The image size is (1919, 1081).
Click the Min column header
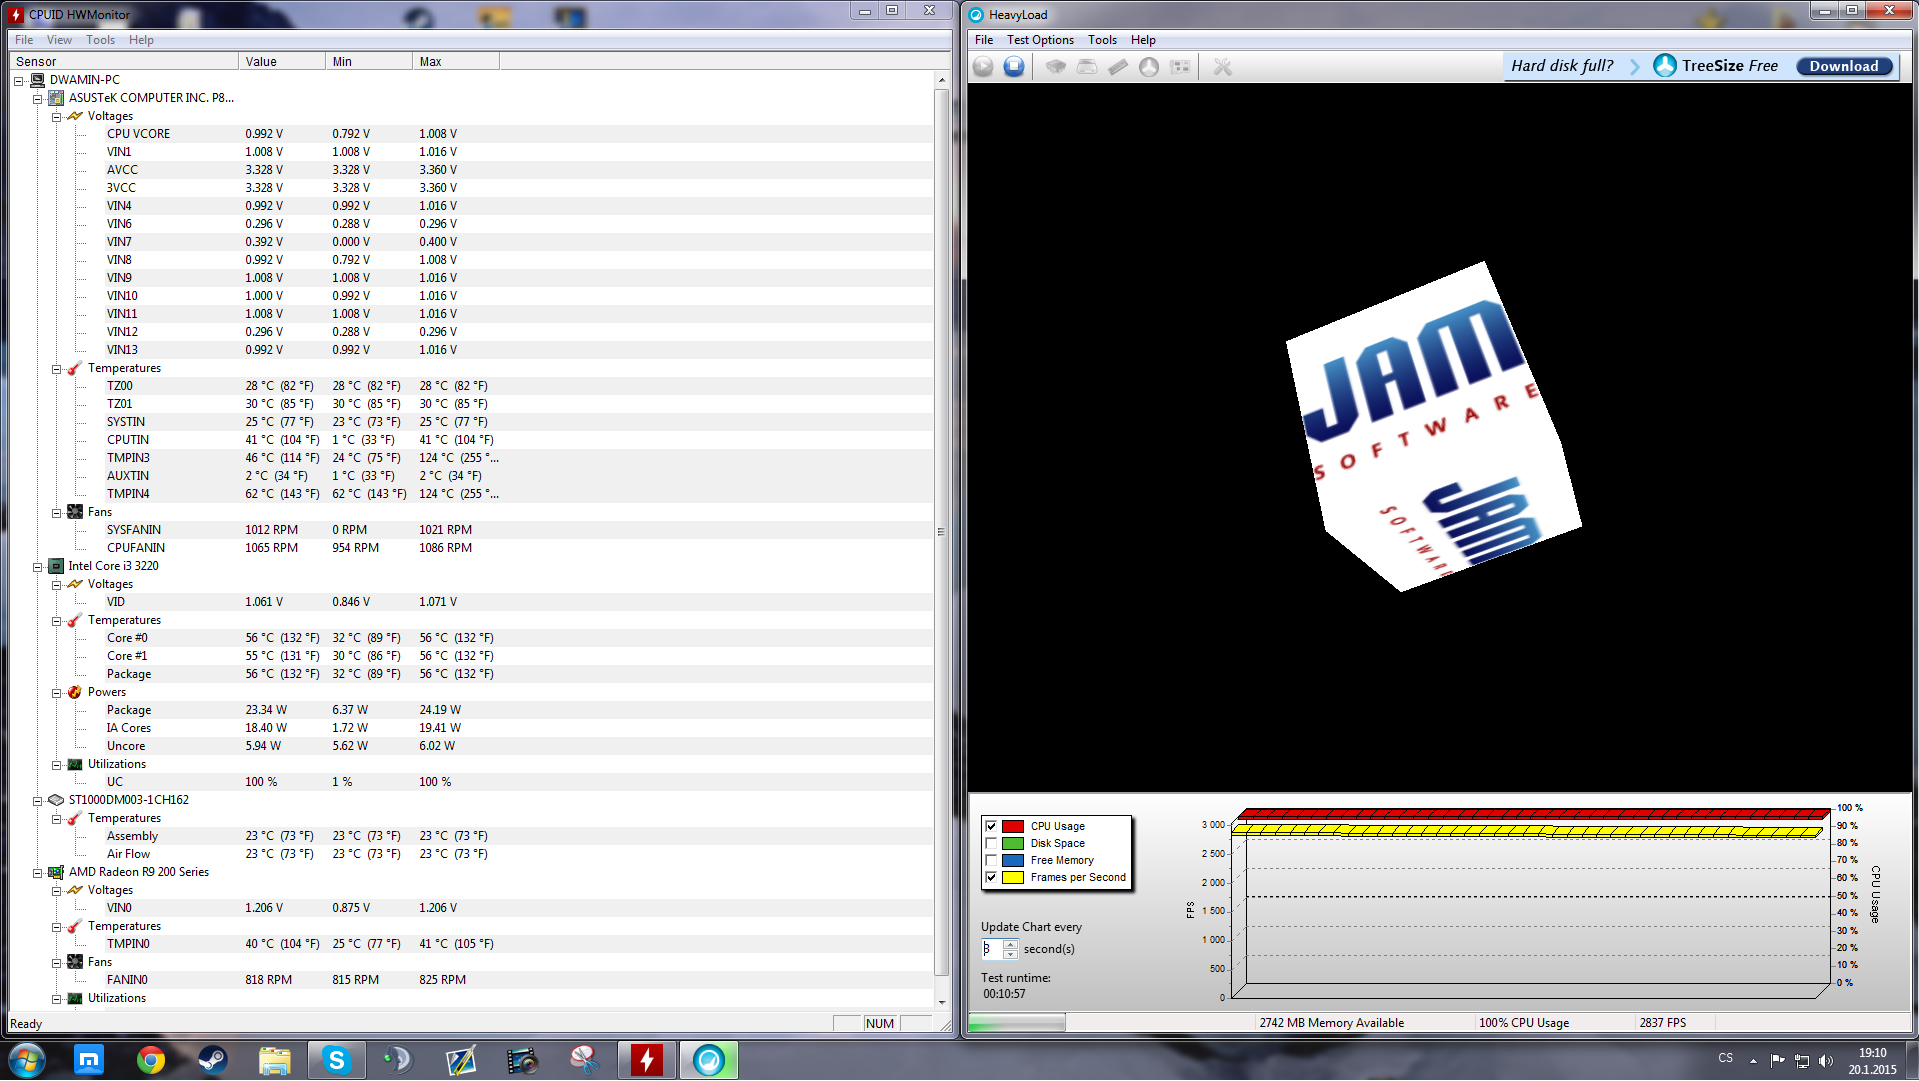369,61
